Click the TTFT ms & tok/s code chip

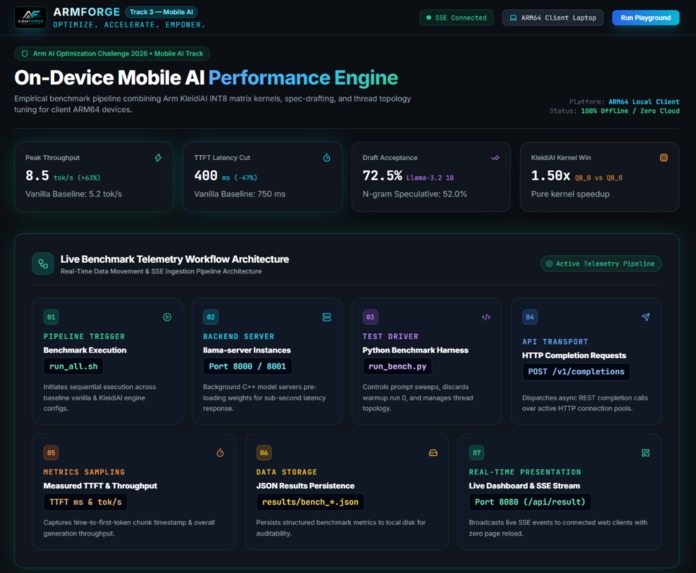click(85, 502)
